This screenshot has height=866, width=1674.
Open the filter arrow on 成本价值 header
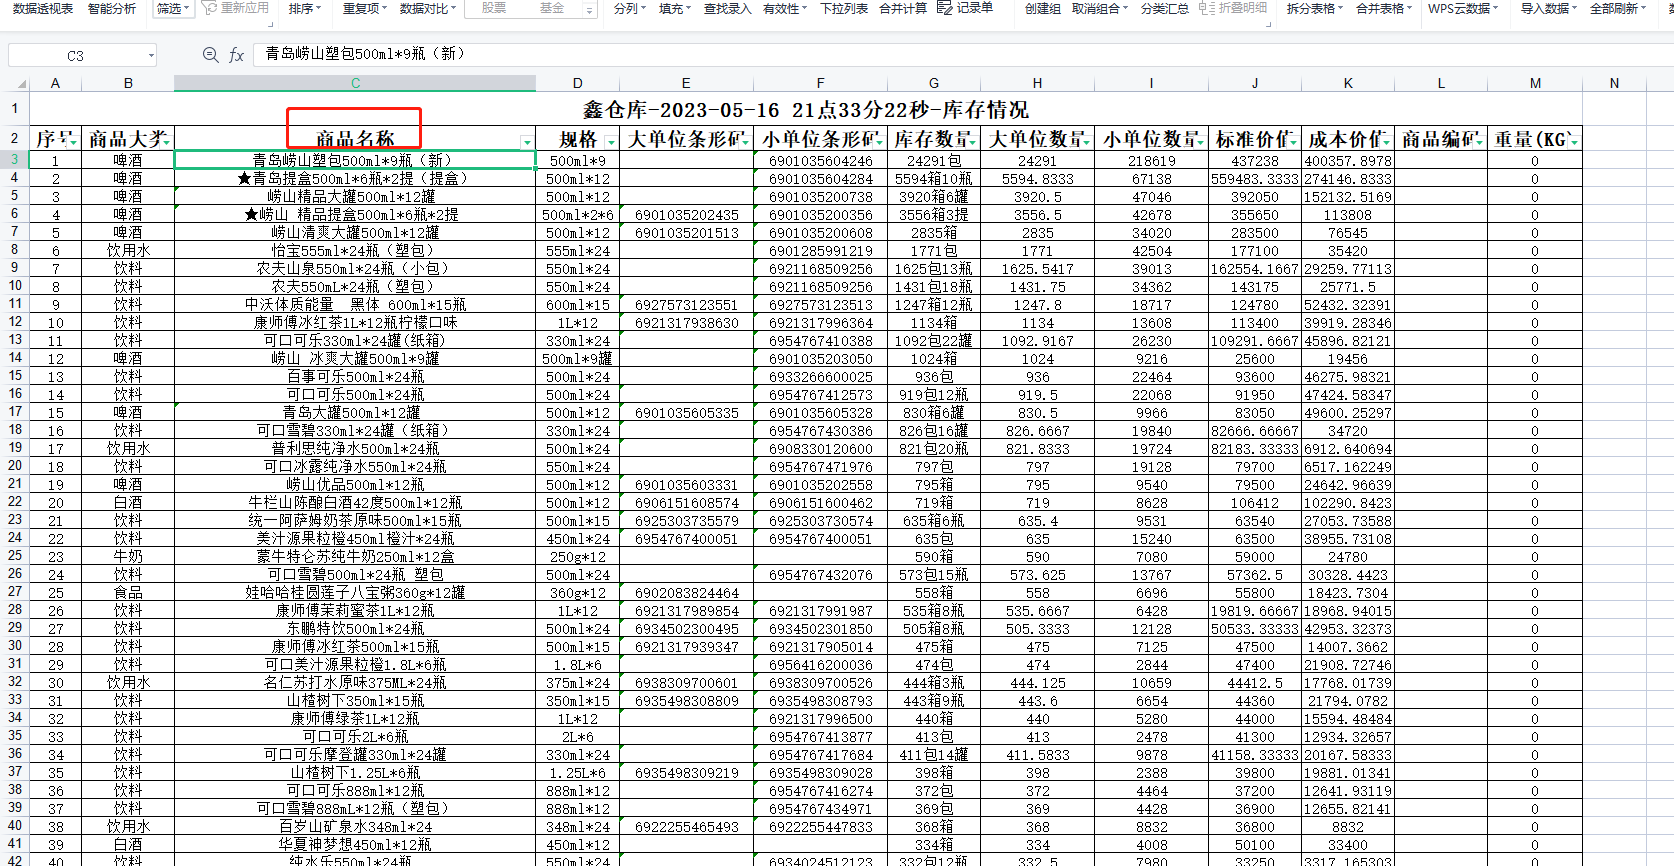(x=1386, y=141)
